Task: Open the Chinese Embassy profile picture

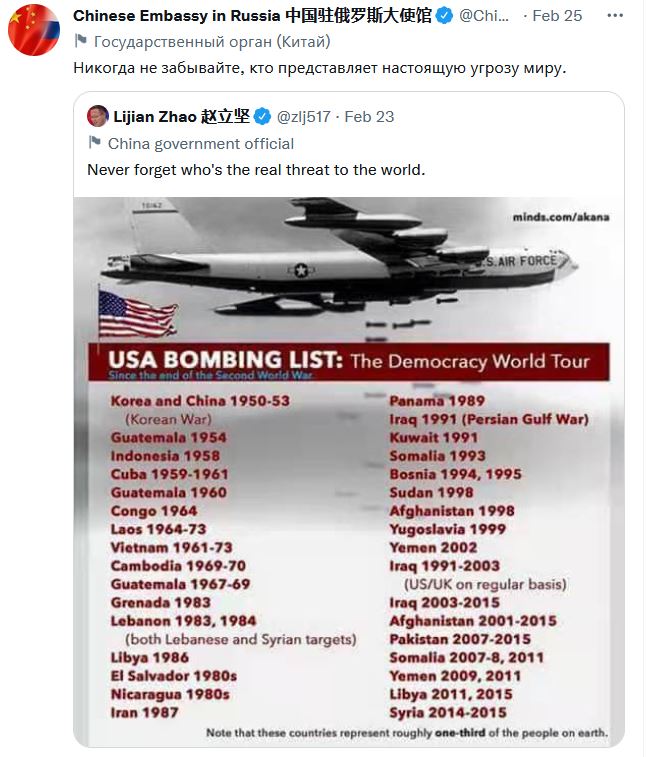Action: (x=34, y=29)
